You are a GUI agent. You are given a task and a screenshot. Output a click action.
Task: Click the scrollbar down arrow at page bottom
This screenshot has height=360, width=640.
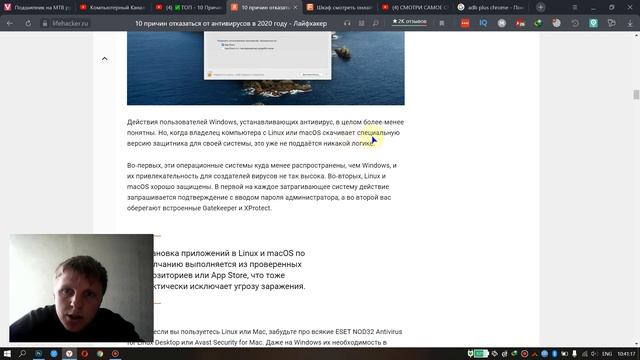tap(636, 344)
